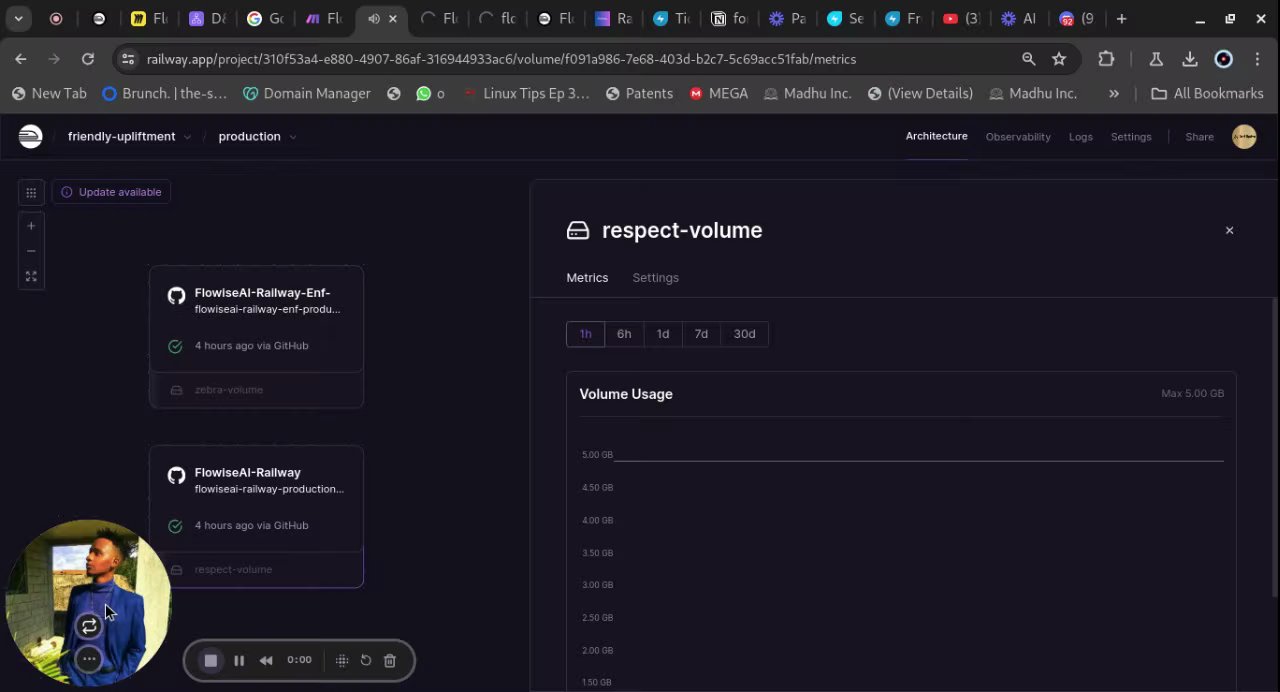Open the Observability tab
The height and width of the screenshot is (692, 1280).
tap(1018, 137)
